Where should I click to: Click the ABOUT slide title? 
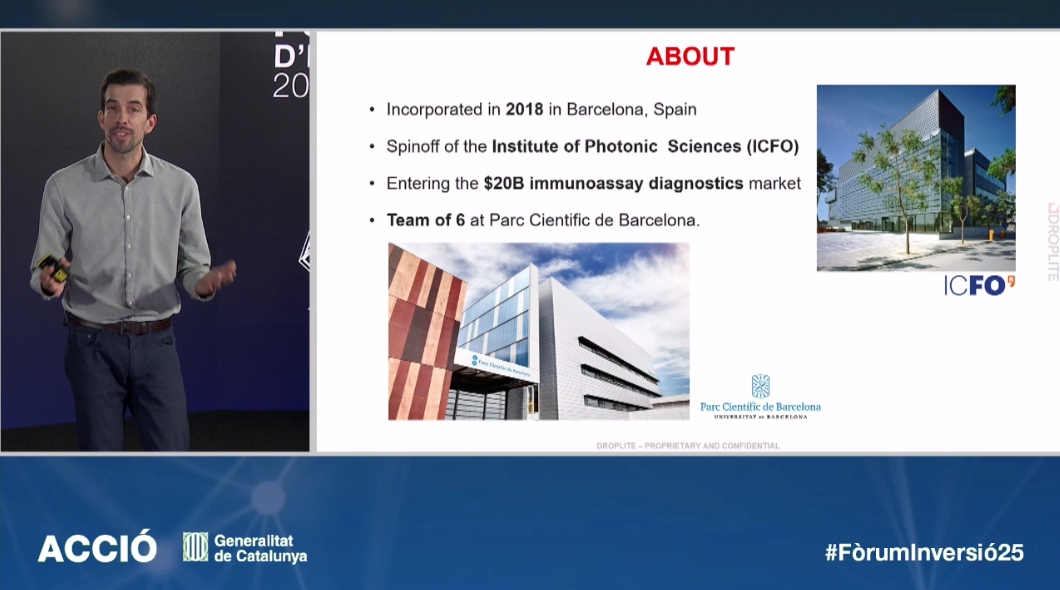(x=690, y=56)
